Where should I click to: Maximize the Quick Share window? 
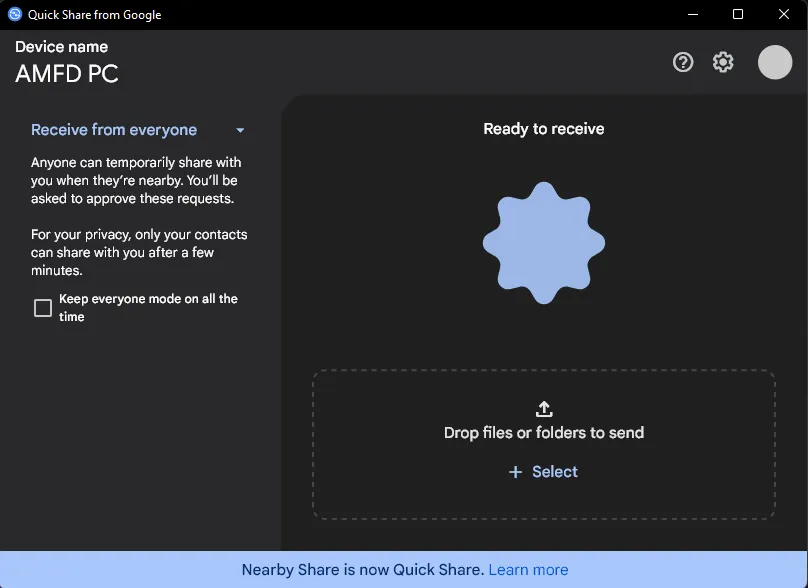(738, 15)
